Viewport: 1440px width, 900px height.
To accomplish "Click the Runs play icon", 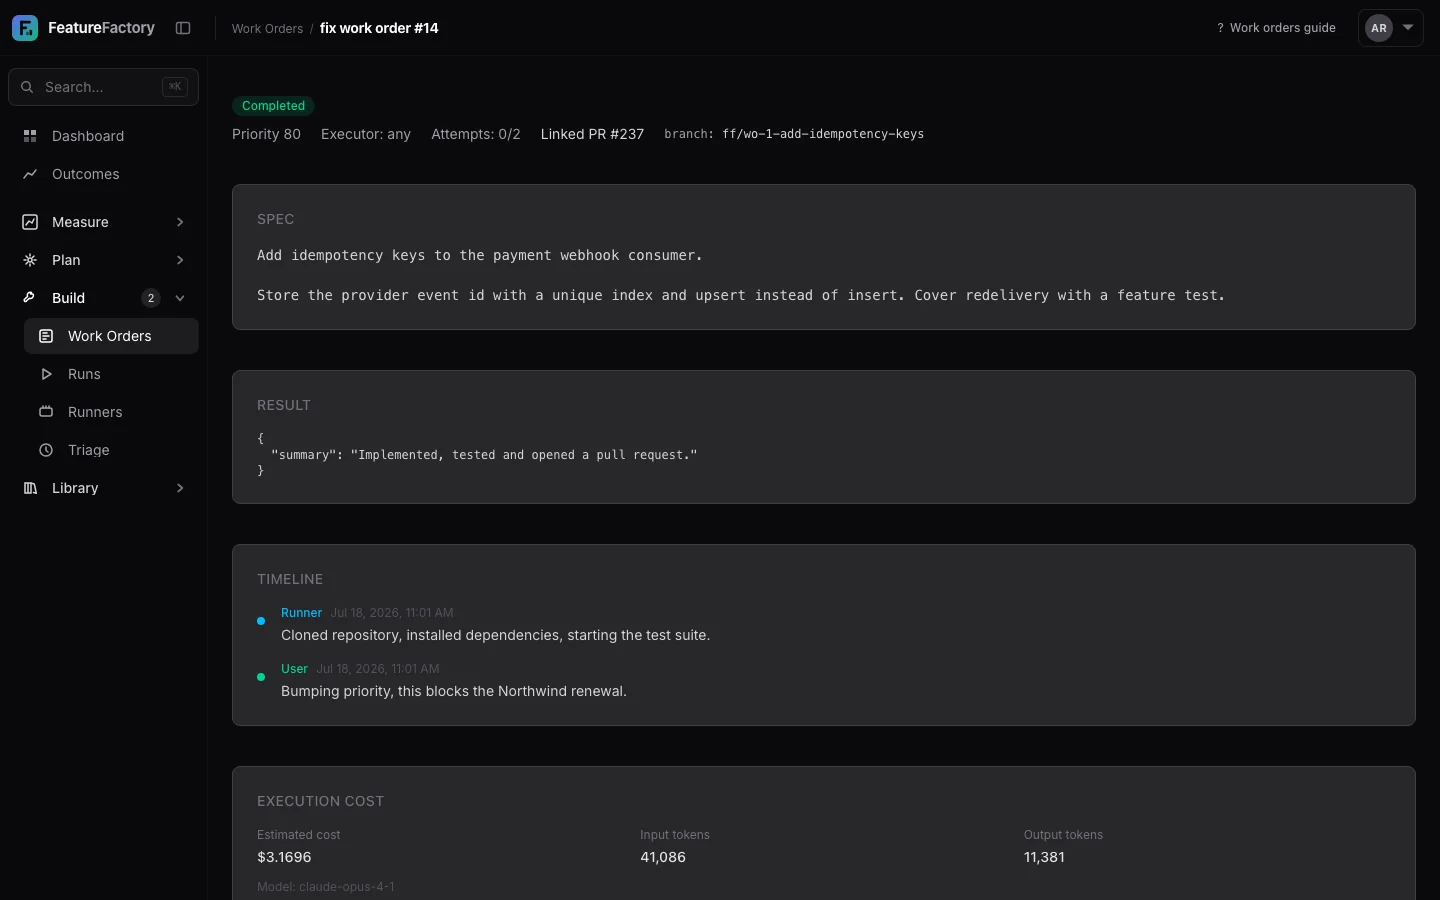I will tap(46, 374).
